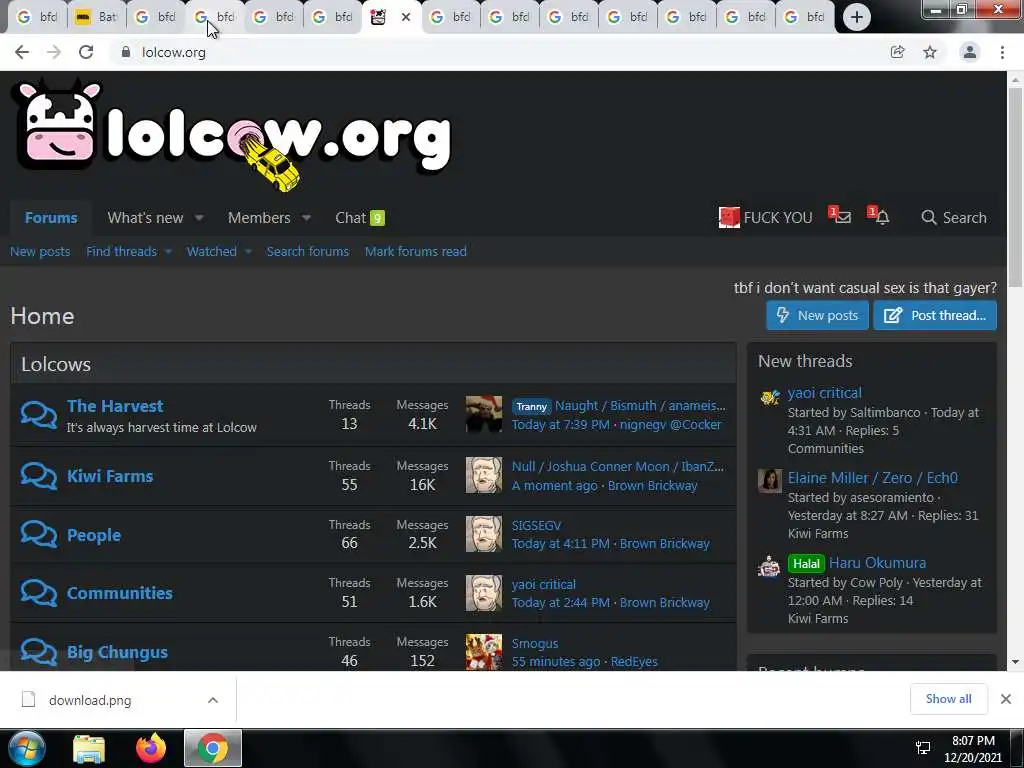Click avatar next to Haru Okumura thread
1024x768 pixels.
[770, 566]
